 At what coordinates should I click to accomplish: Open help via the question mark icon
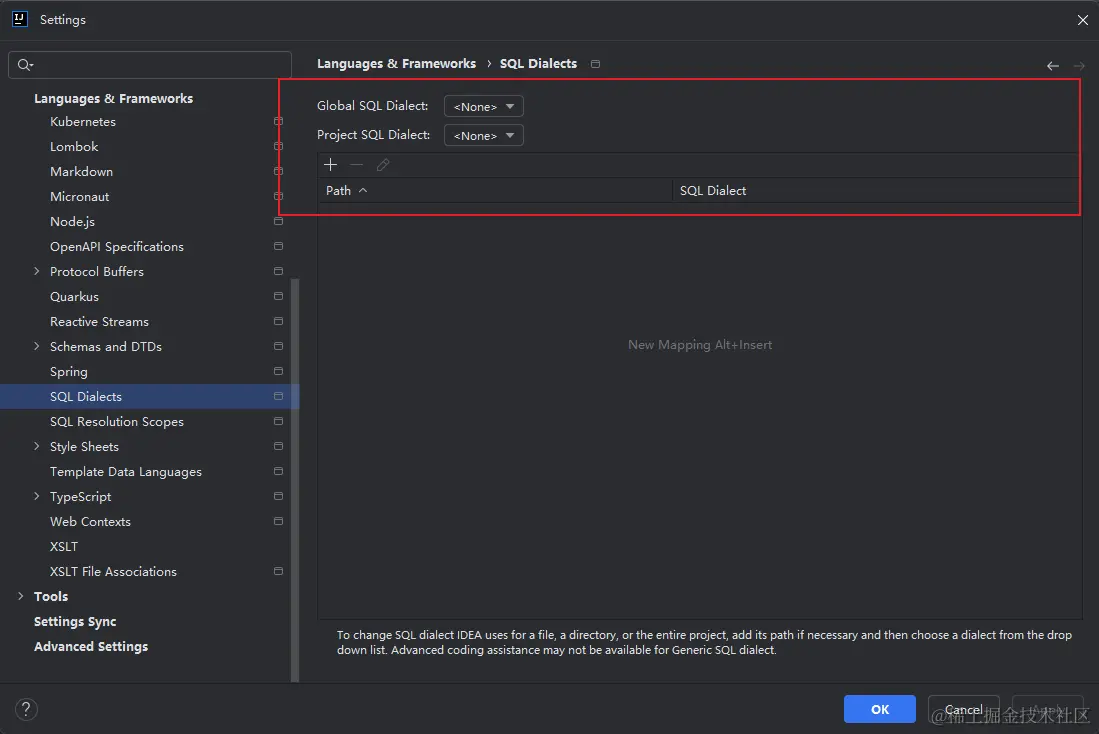pos(26,708)
